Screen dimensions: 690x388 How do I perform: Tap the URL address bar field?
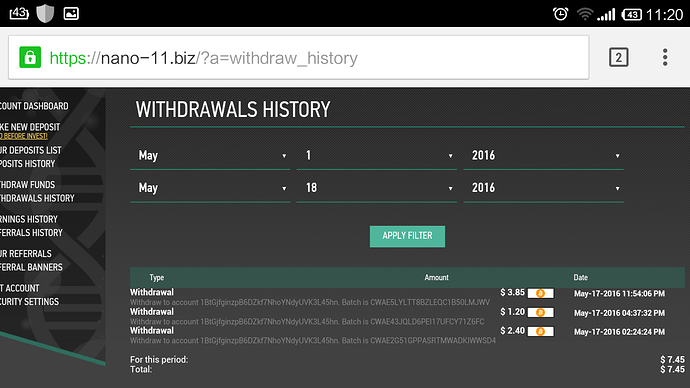(298, 58)
